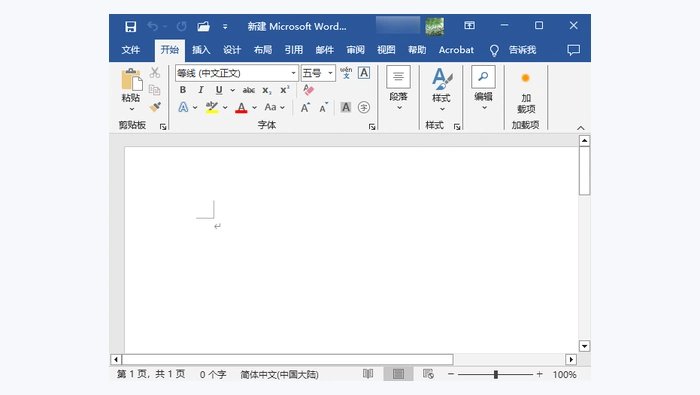Collapse the ribbon with the chevron
This screenshot has height=395, width=700.
point(580,128)
